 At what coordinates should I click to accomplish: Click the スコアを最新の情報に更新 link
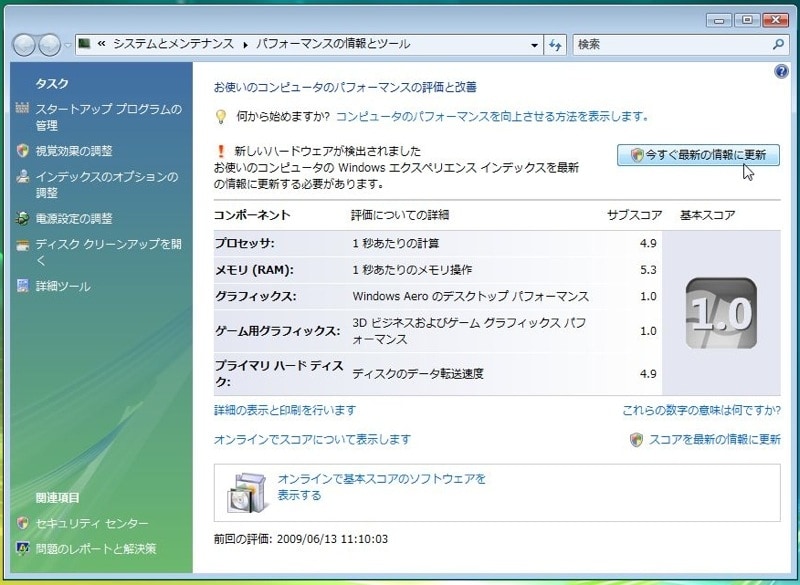714,439
